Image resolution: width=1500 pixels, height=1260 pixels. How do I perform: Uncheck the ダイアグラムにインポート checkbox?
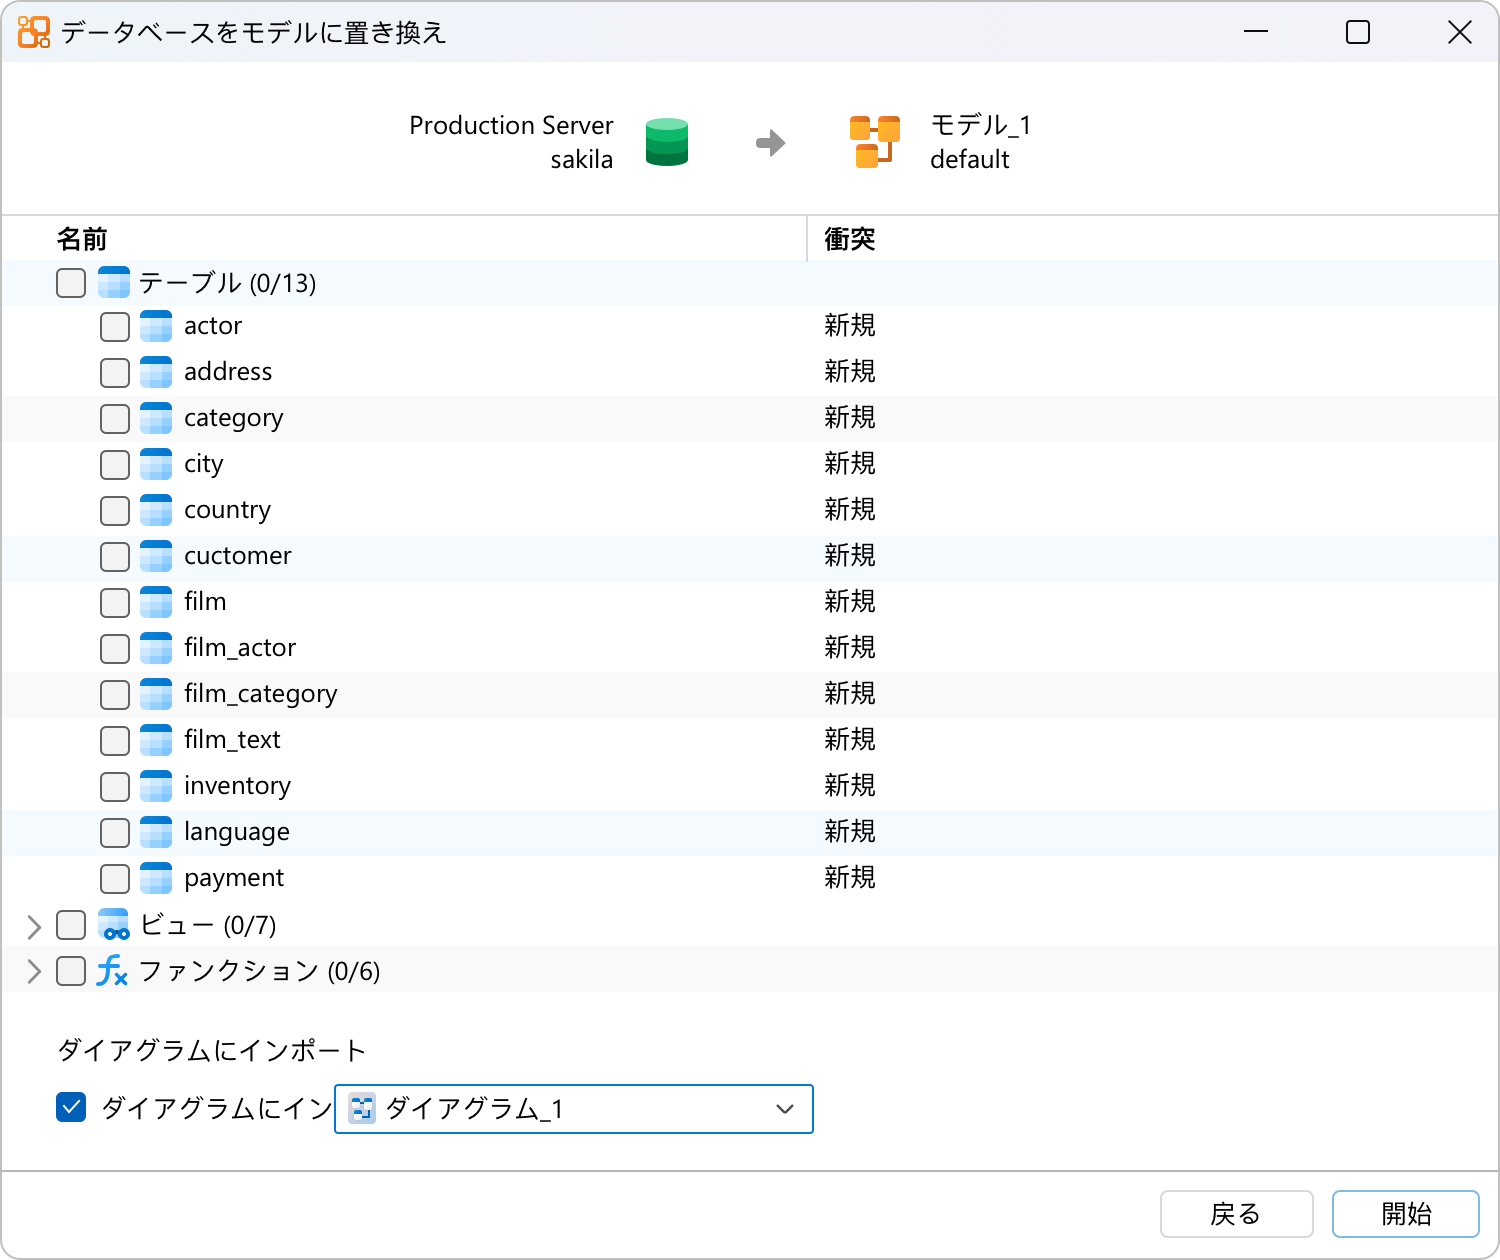pos(71,1108)
